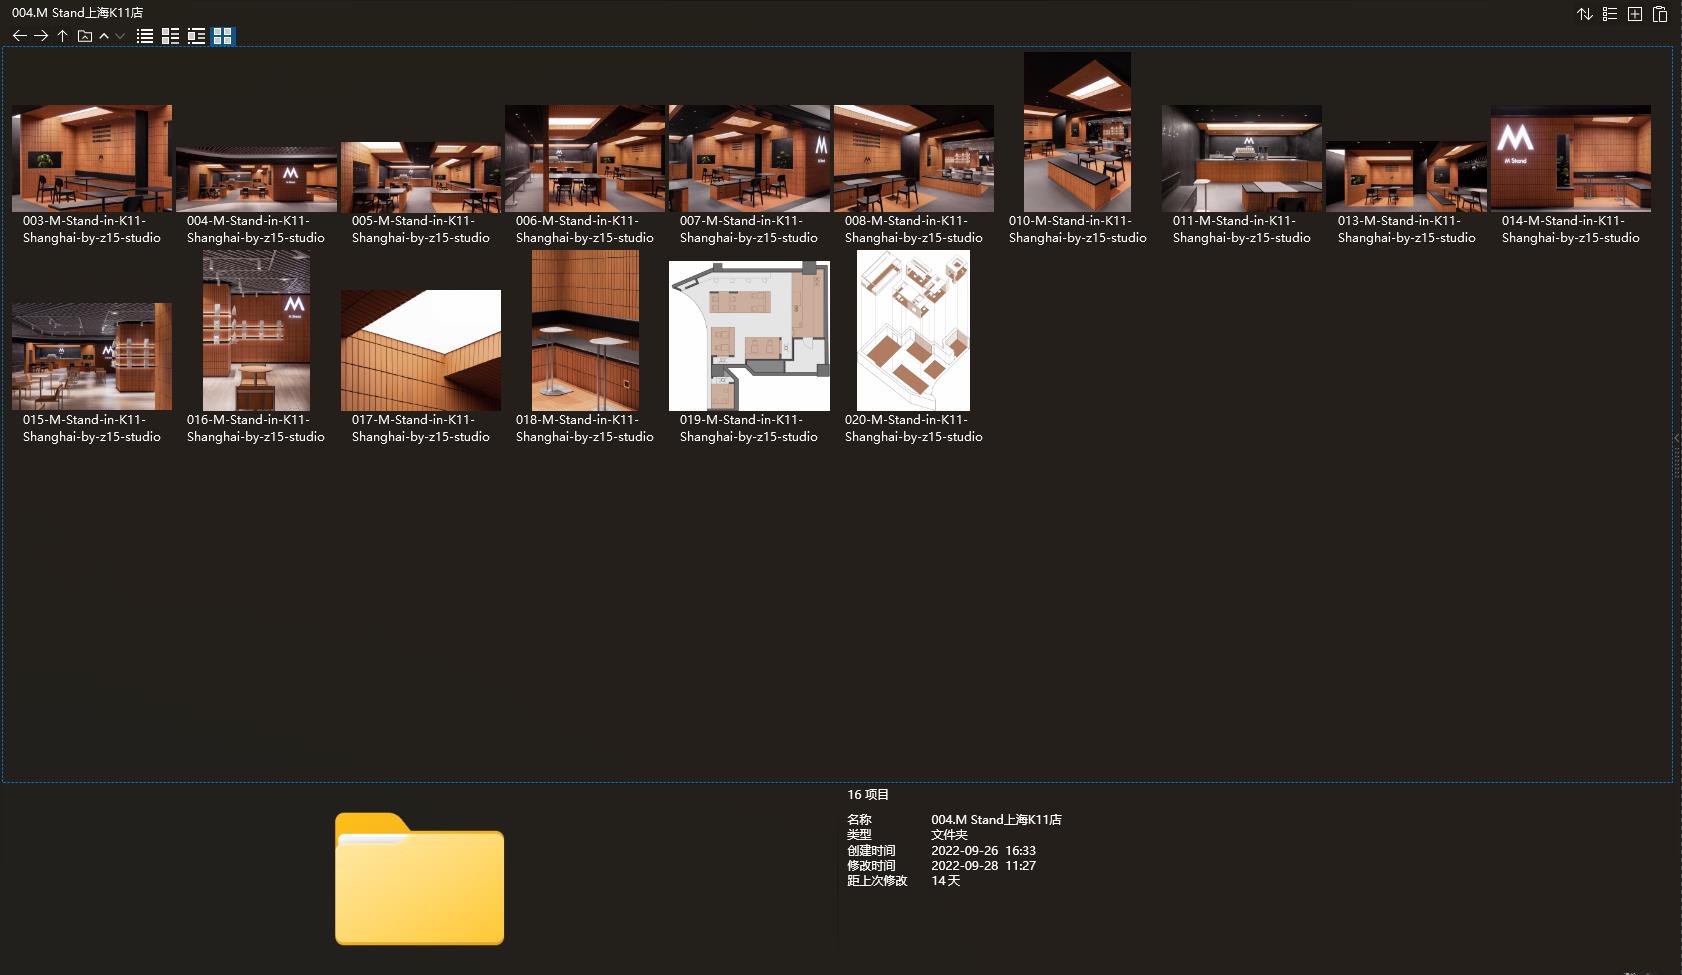The height and width of the screenshot is (975, 1682).
Task: Click the back navigation arrow
Action: click(19, 36)
